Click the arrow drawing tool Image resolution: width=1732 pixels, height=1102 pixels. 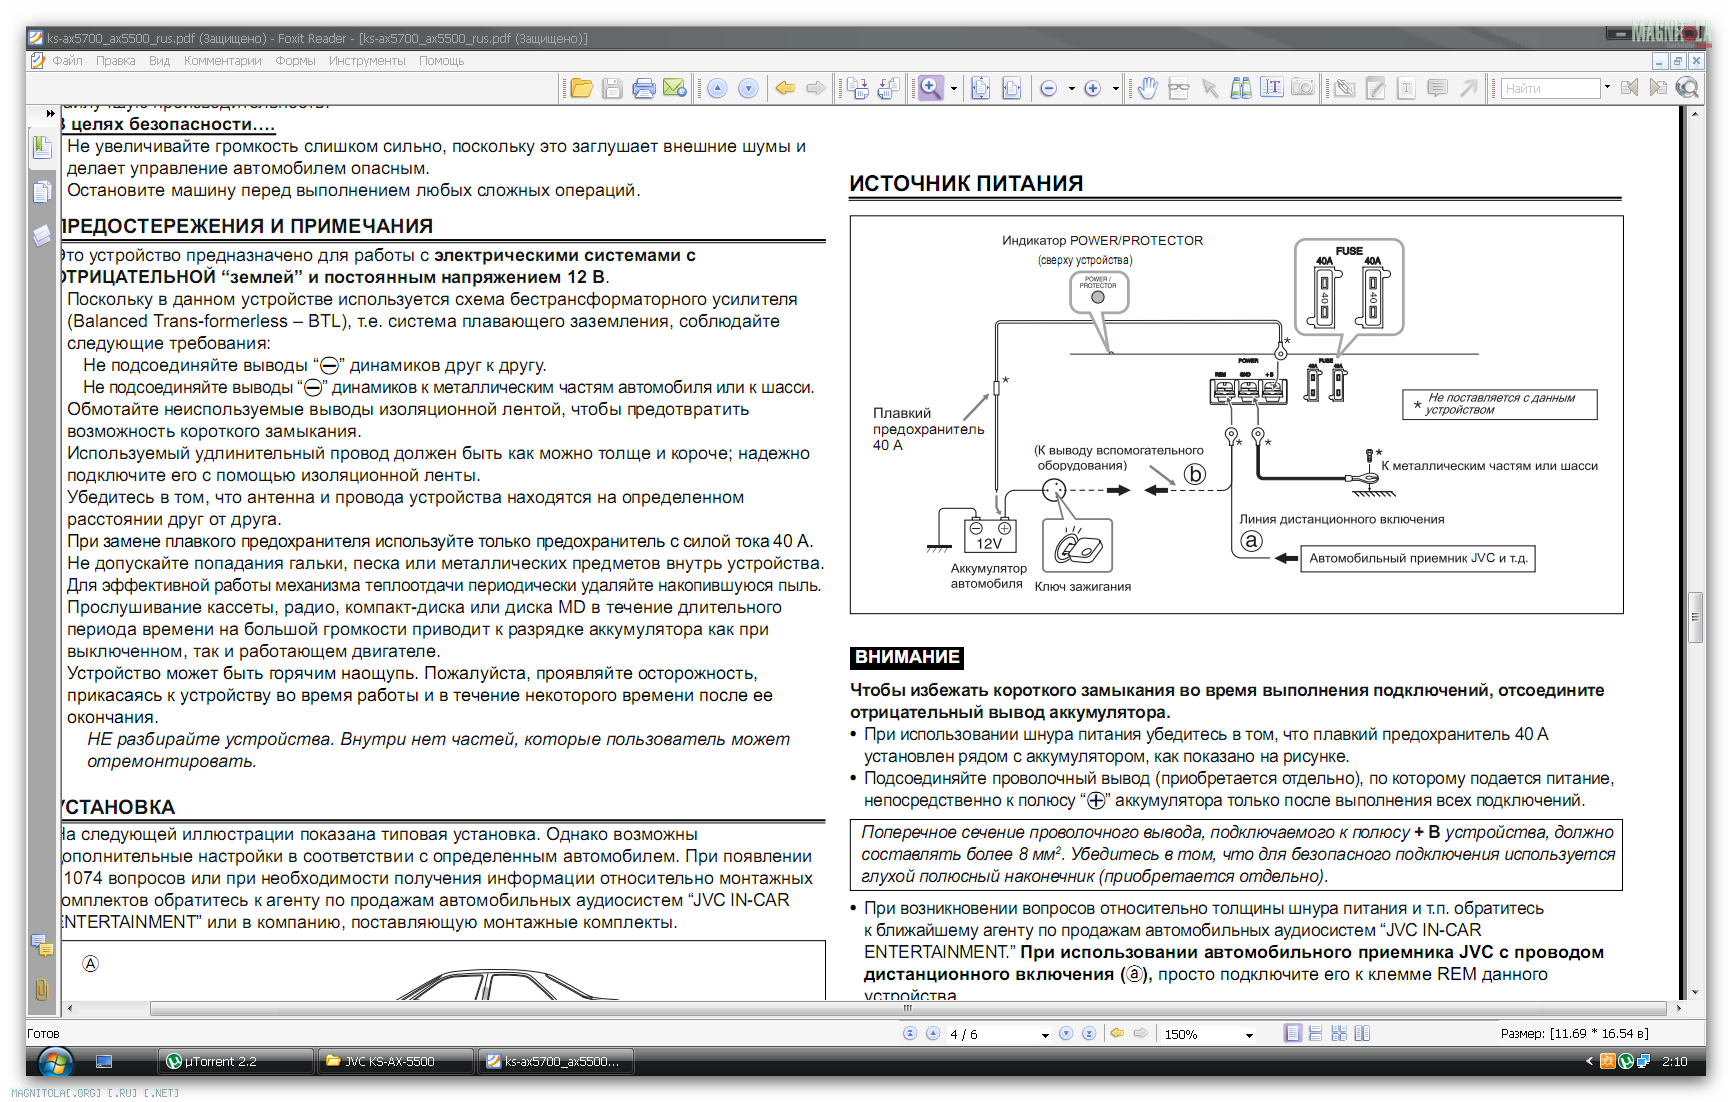click(1468, 88)
